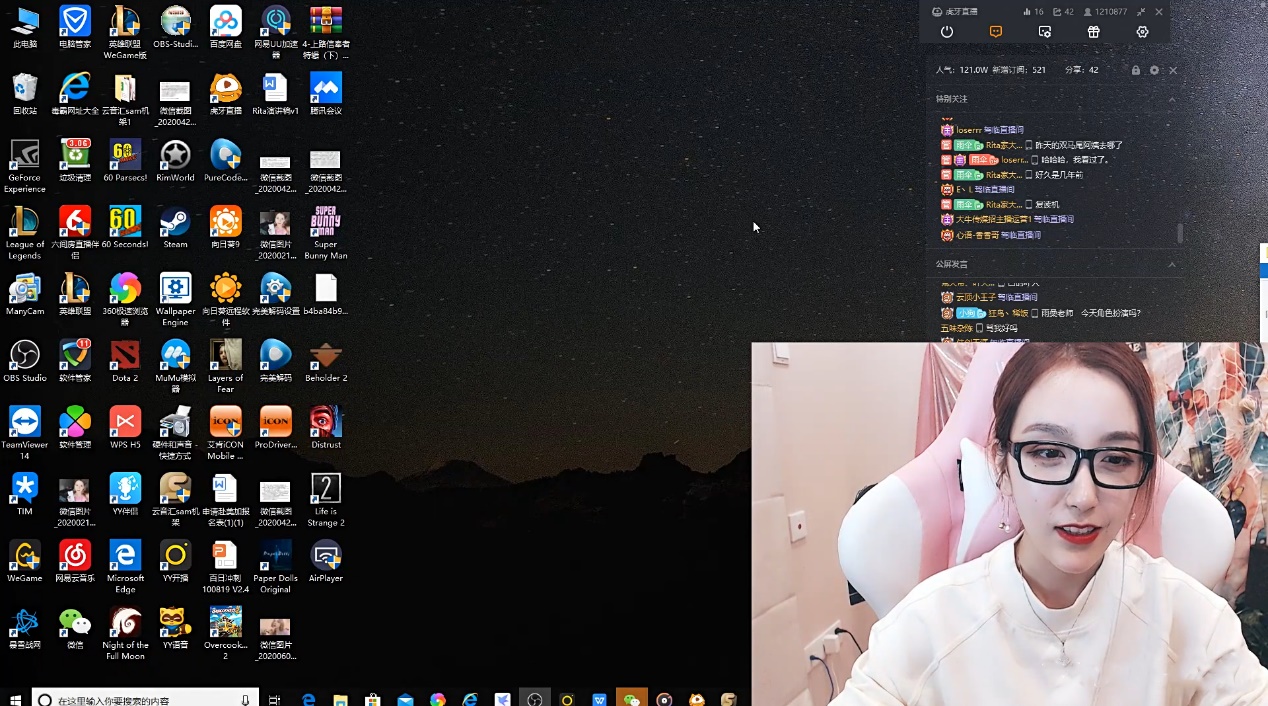Click the taskbar search box

(x=145, y=699)
